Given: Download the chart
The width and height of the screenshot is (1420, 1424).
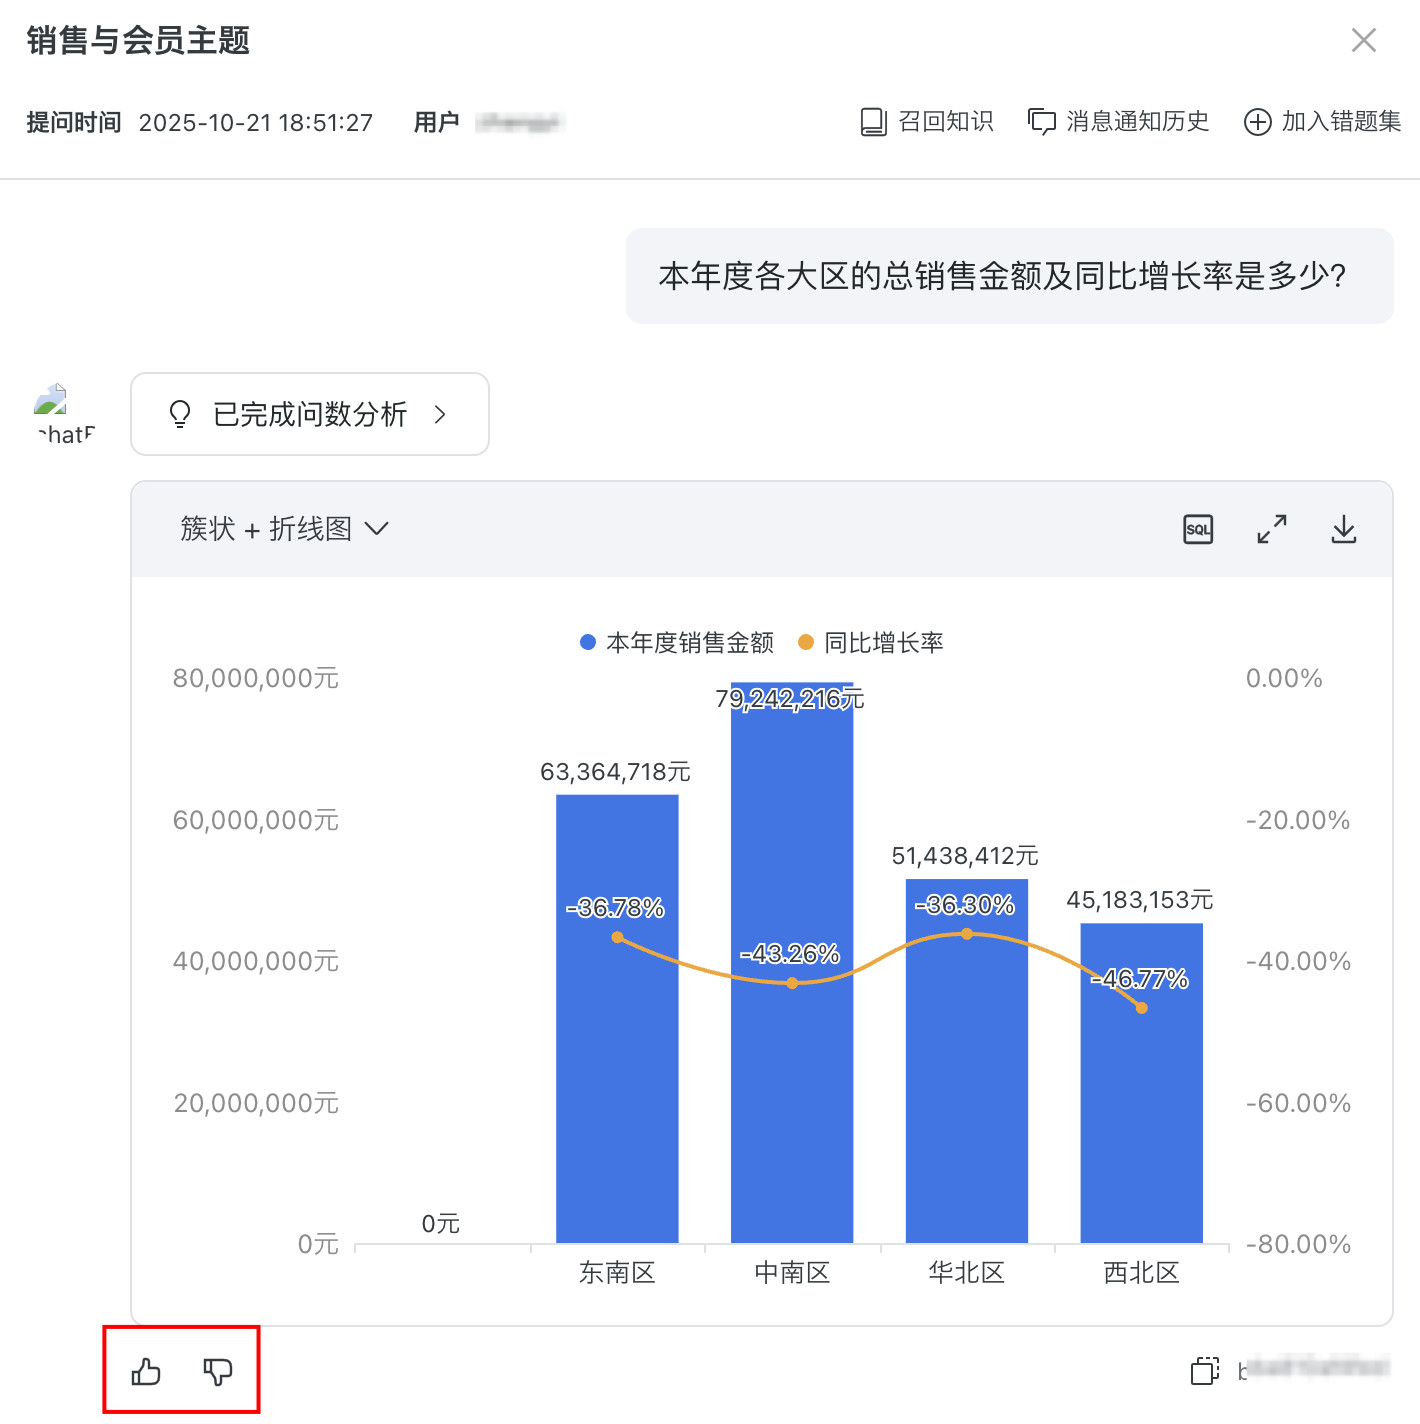Looking at the screenshot, I should coord(1343,529).
